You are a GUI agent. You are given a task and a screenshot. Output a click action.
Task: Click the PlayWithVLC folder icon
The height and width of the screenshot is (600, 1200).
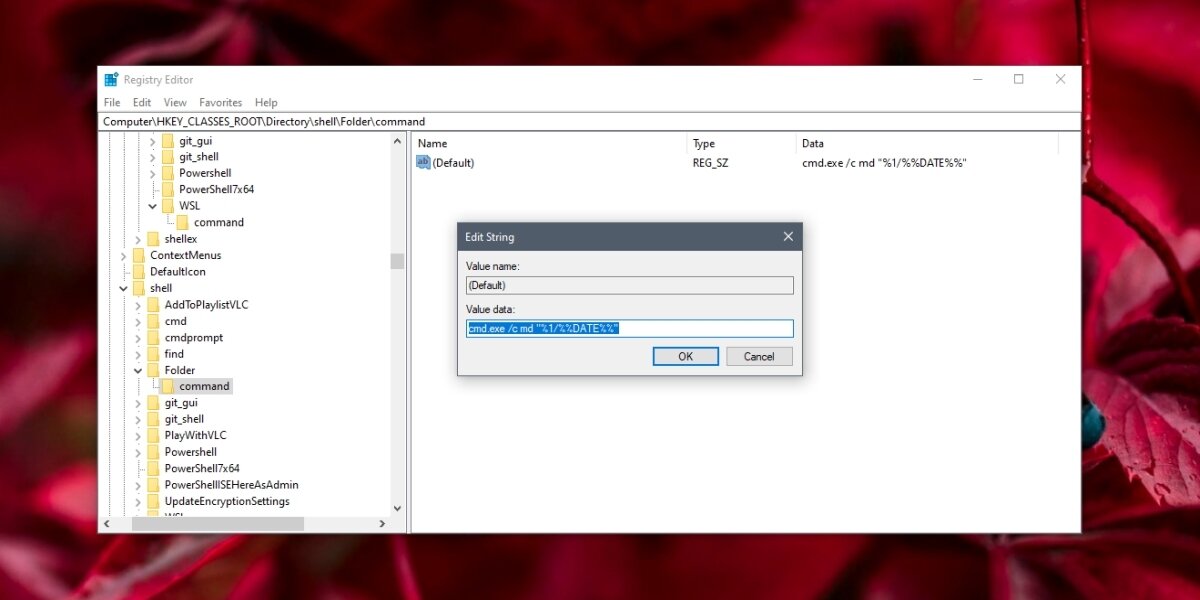[x=153, y=435]
